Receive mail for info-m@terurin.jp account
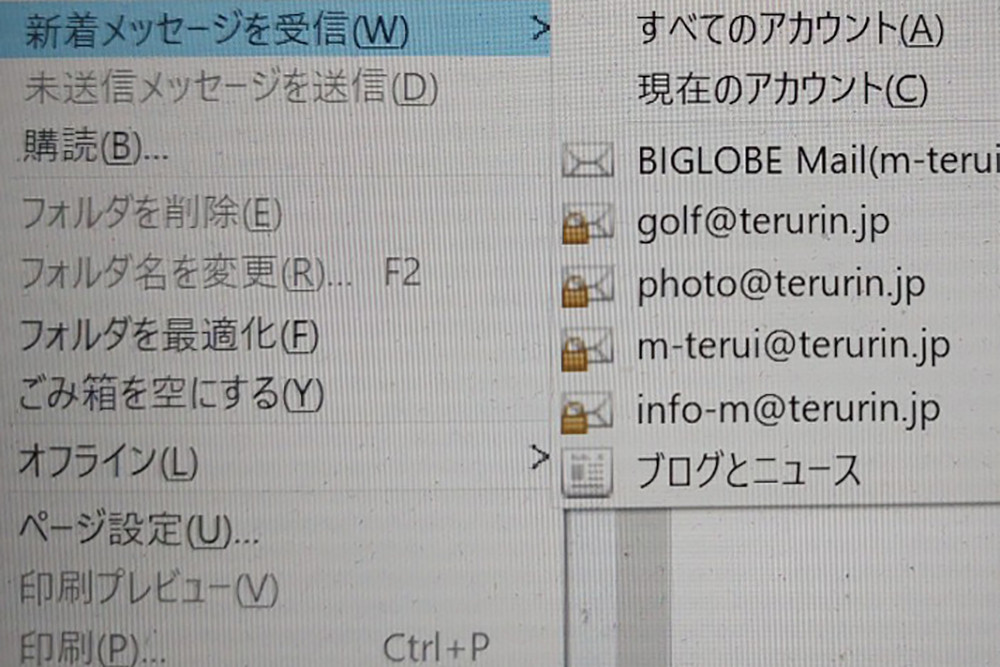Image resolution: width=1000 pixels, height=667 pixels. [x=787, y=411]
